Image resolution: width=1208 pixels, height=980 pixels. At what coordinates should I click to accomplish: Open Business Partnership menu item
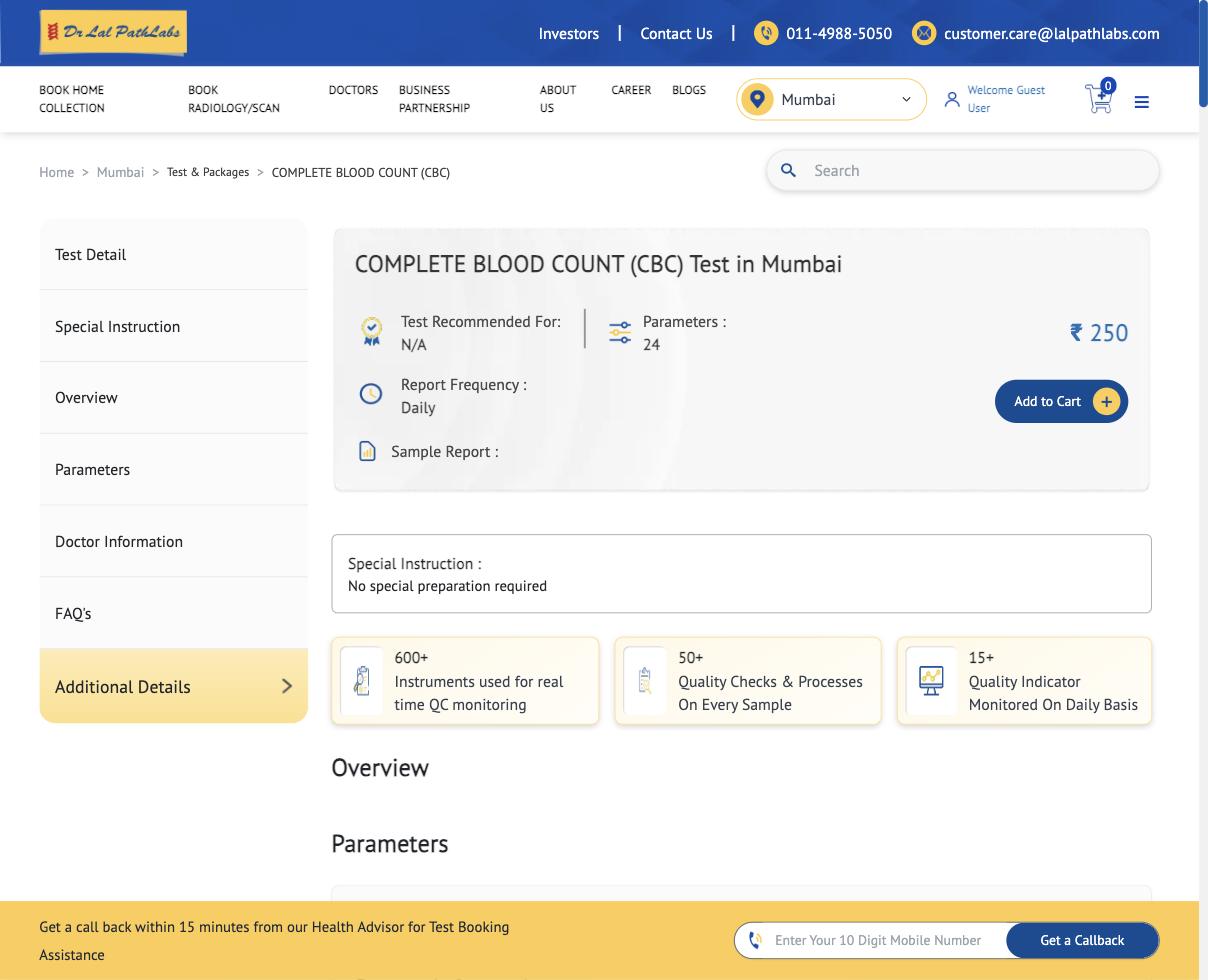pos(434,99)
